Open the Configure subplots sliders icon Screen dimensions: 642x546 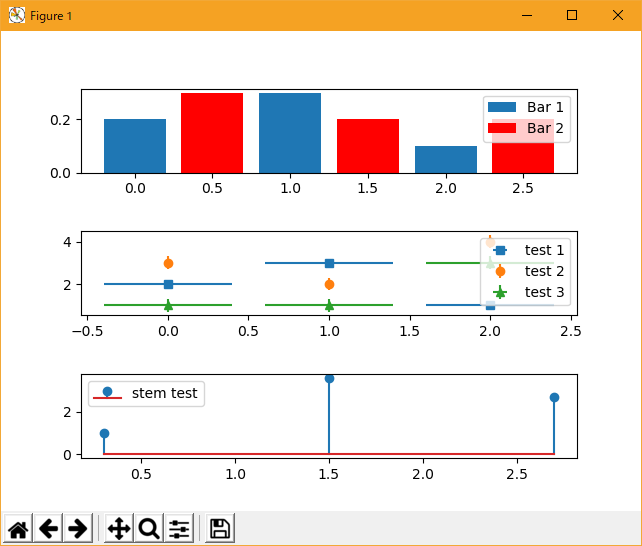pos(179,528)
